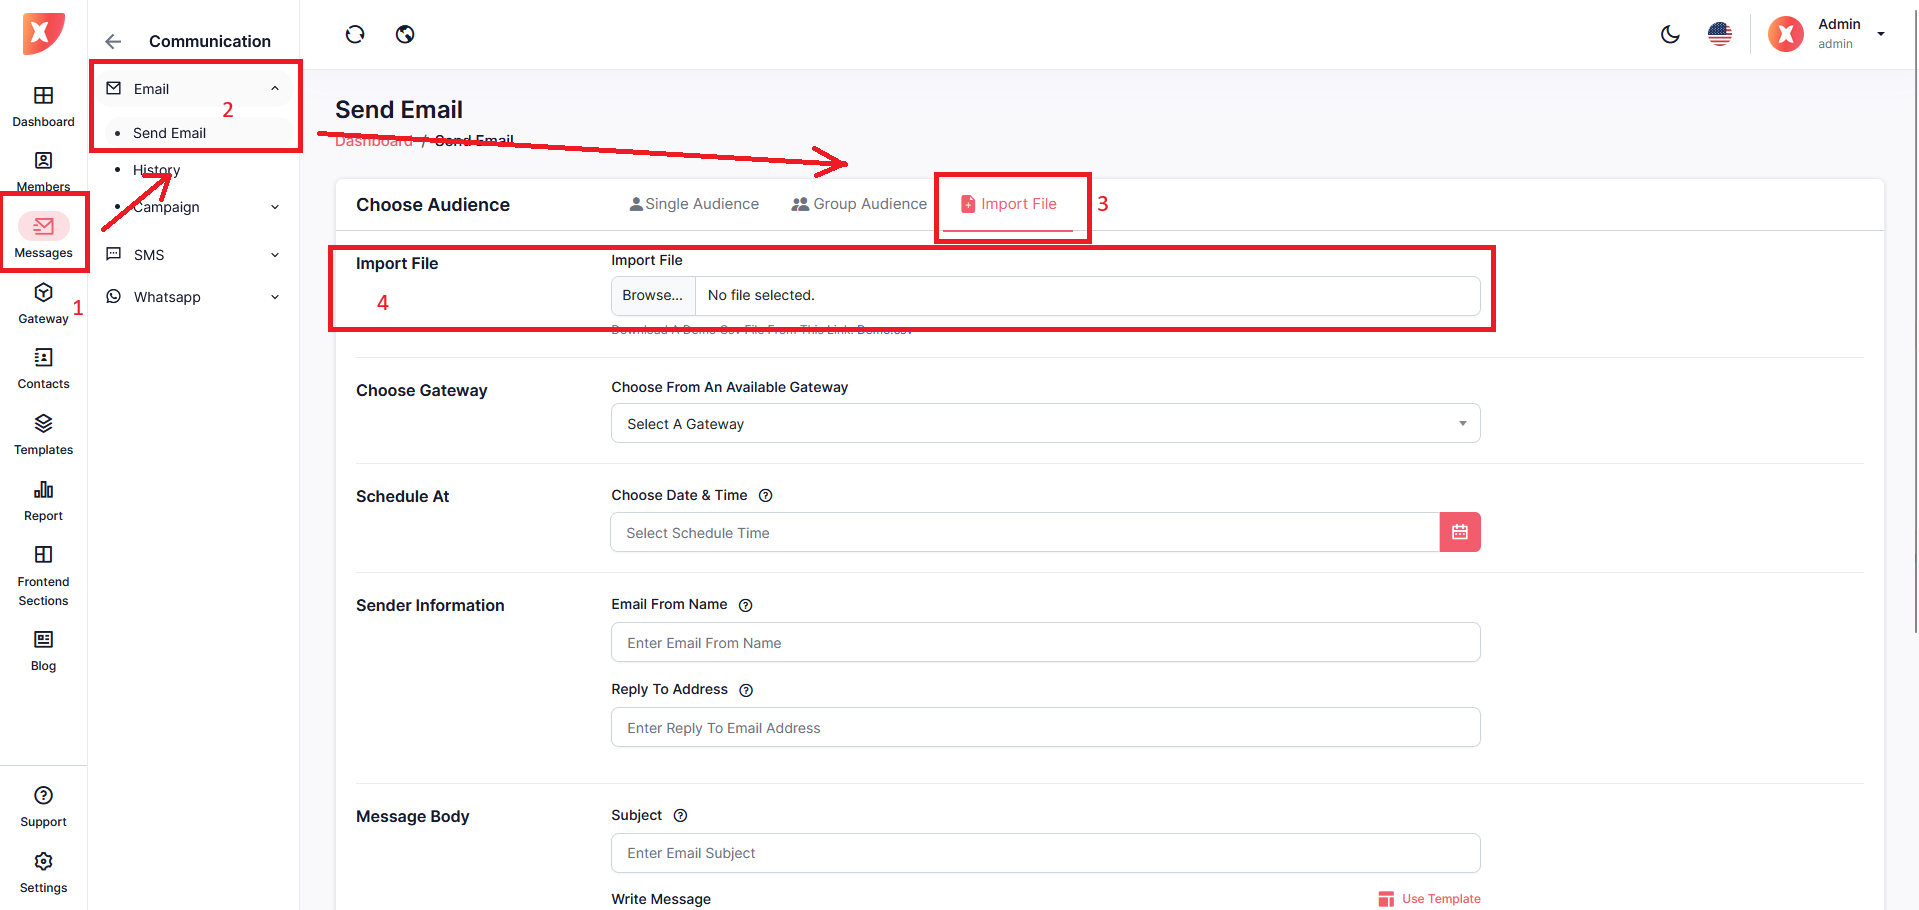1919x910 pixels.
Task: Open the Admin profile menu
Action: pos(1826,34)
